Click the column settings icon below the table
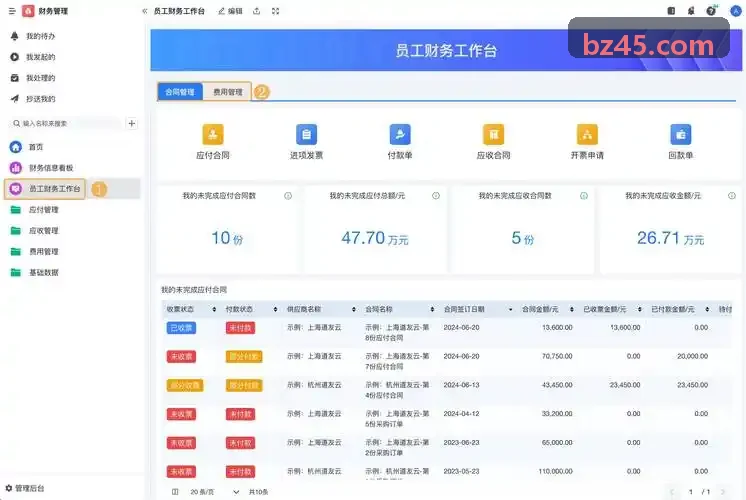 click(175, 492)
